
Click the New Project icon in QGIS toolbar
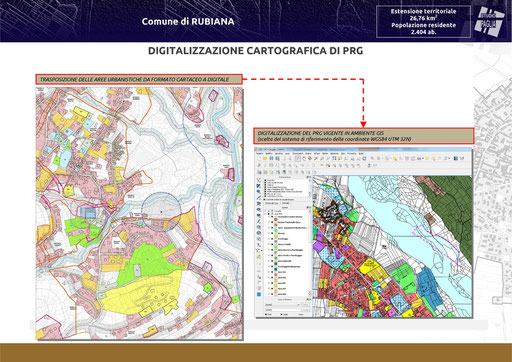pos(259,158)
